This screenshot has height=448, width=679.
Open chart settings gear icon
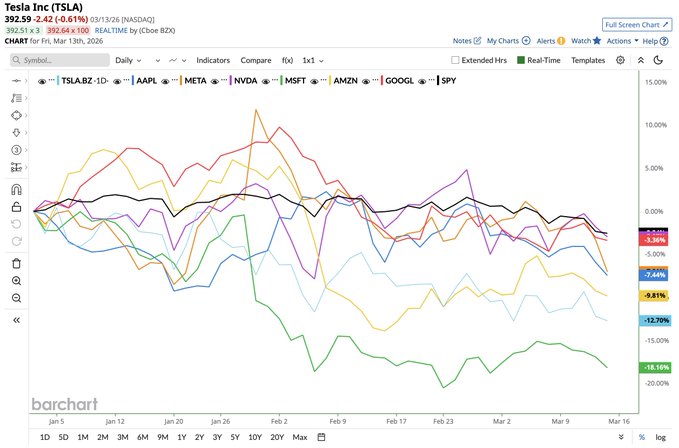pos(620,60)
